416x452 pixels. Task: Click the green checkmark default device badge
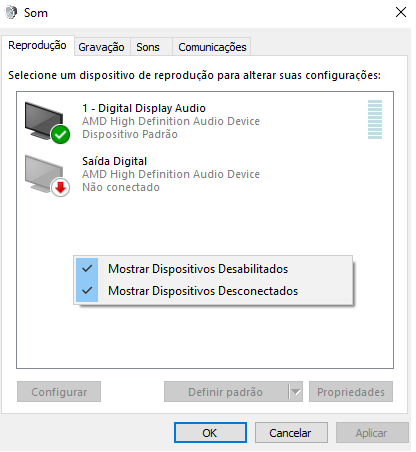click(60, 135)
